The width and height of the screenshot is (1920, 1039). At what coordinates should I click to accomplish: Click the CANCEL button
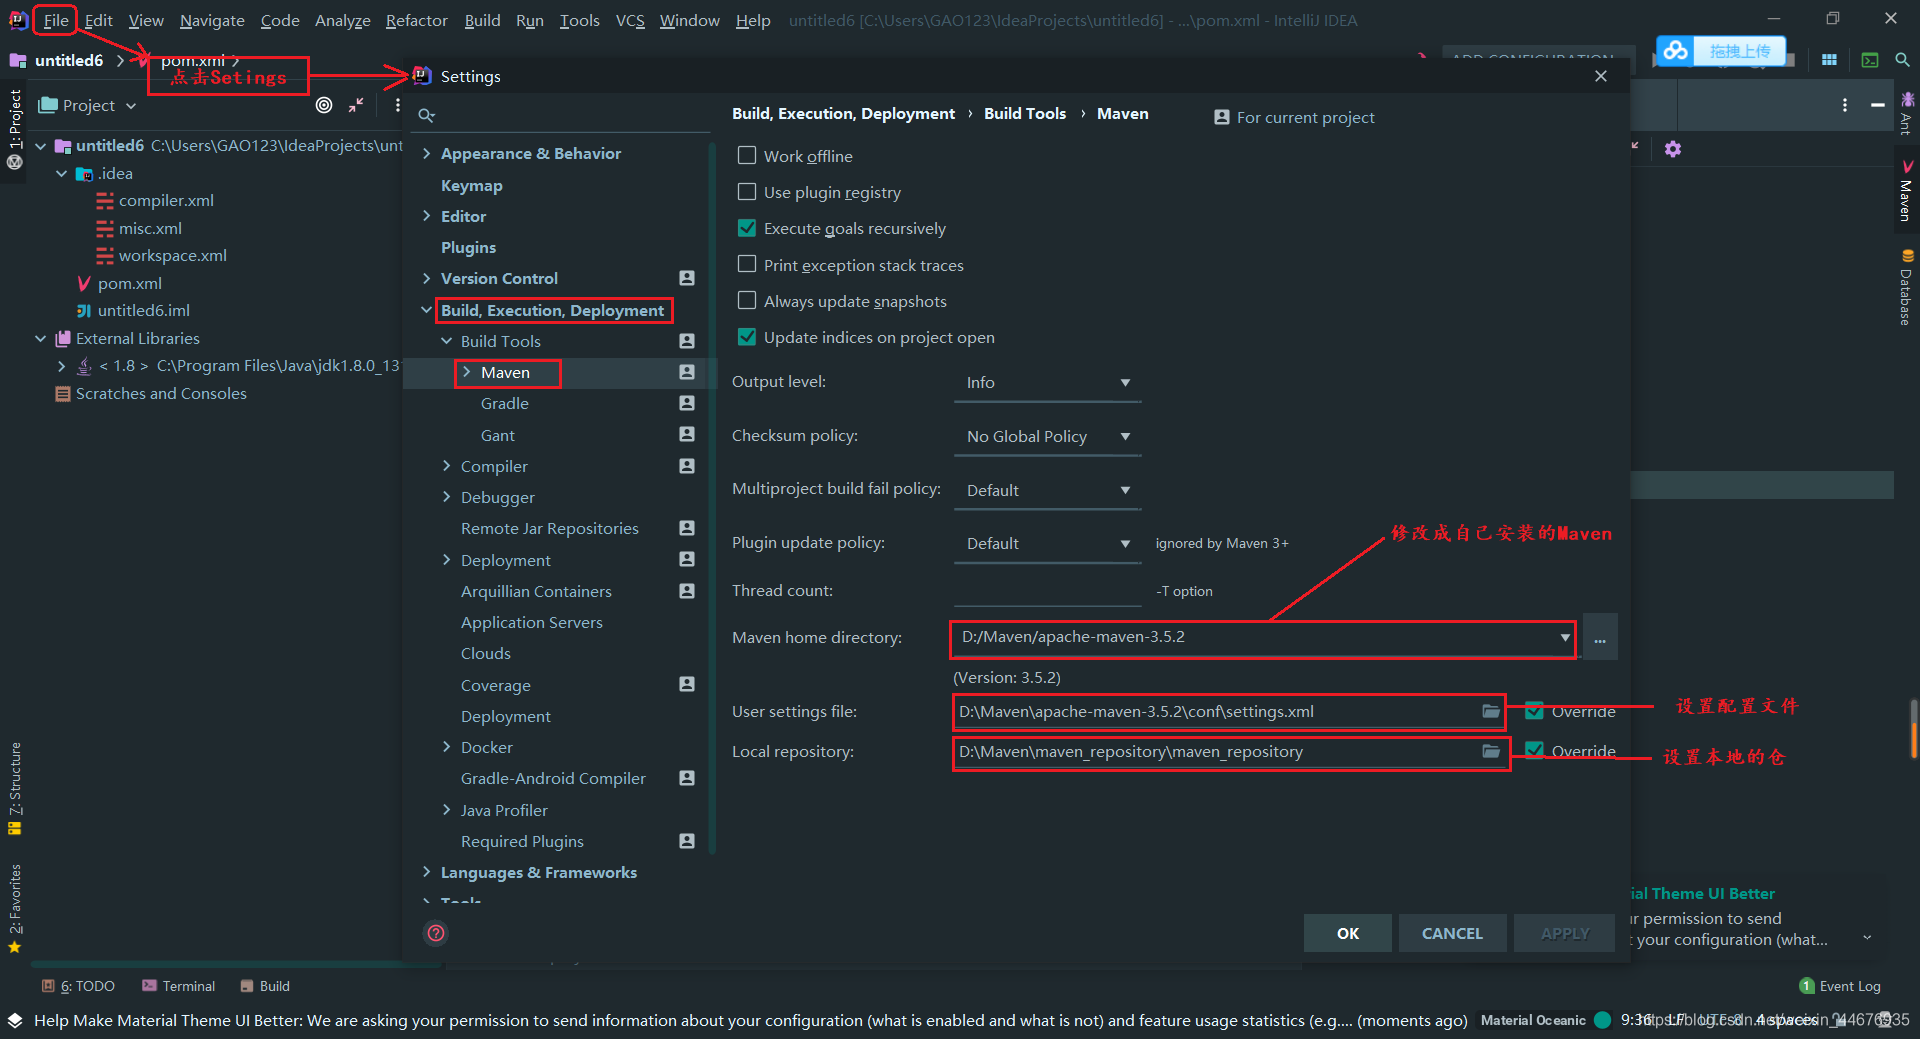(x=1452, y=933)
